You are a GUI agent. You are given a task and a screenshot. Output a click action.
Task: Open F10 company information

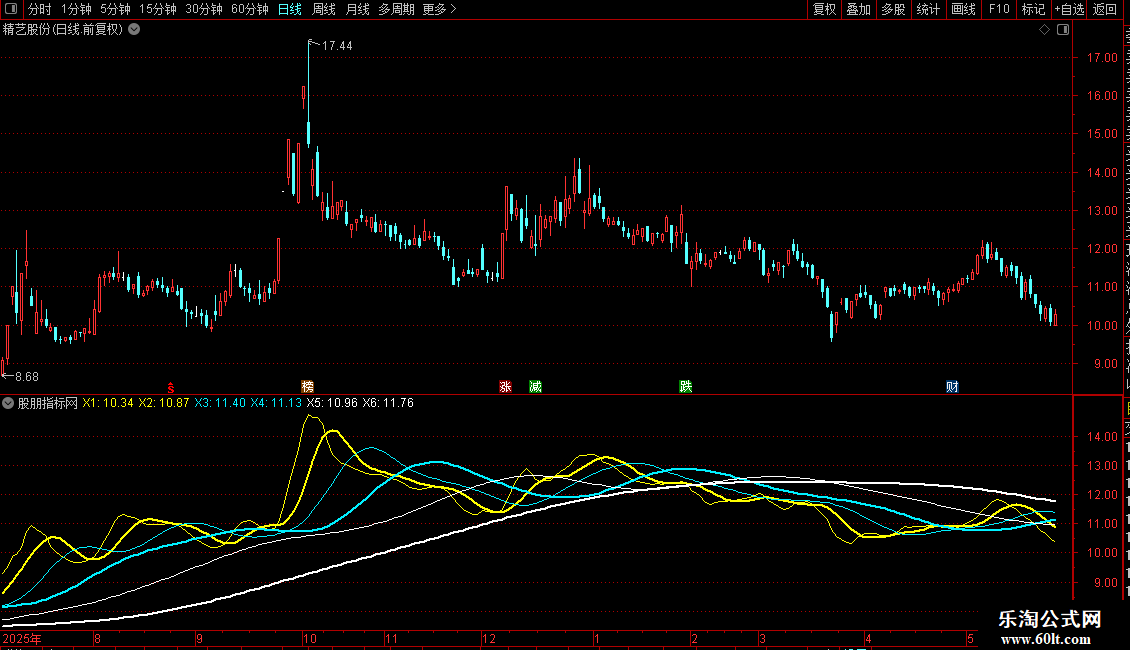(999, 9)
